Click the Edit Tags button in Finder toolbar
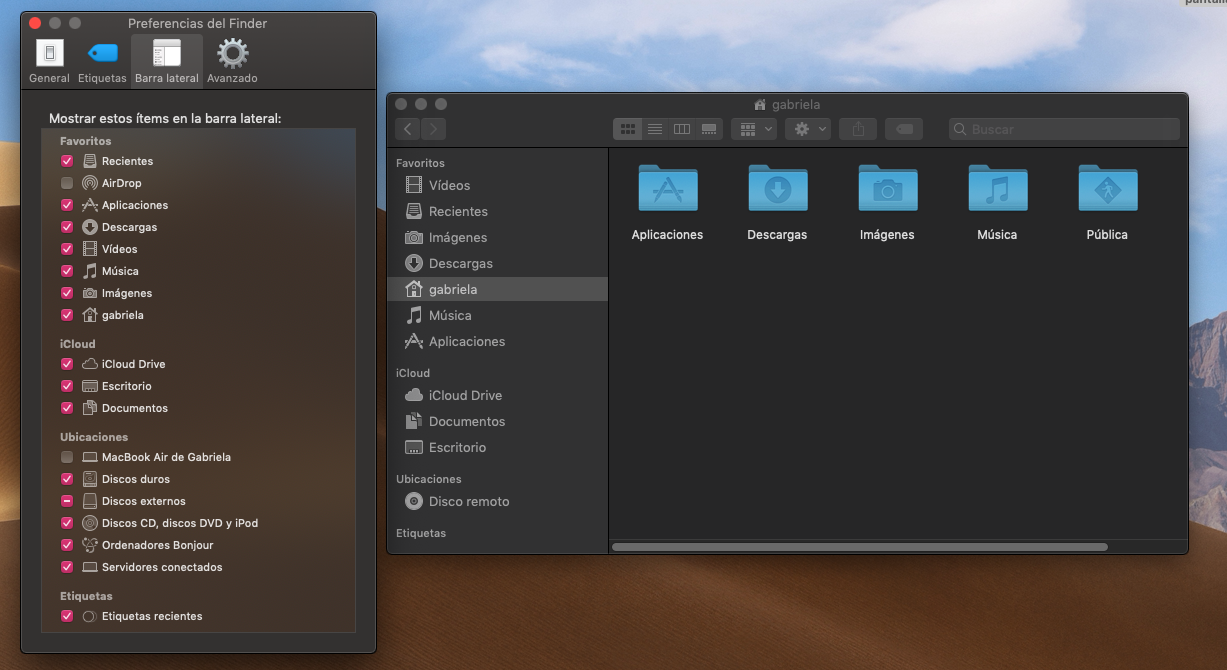1227x670 pixels. tap(903, 129)
